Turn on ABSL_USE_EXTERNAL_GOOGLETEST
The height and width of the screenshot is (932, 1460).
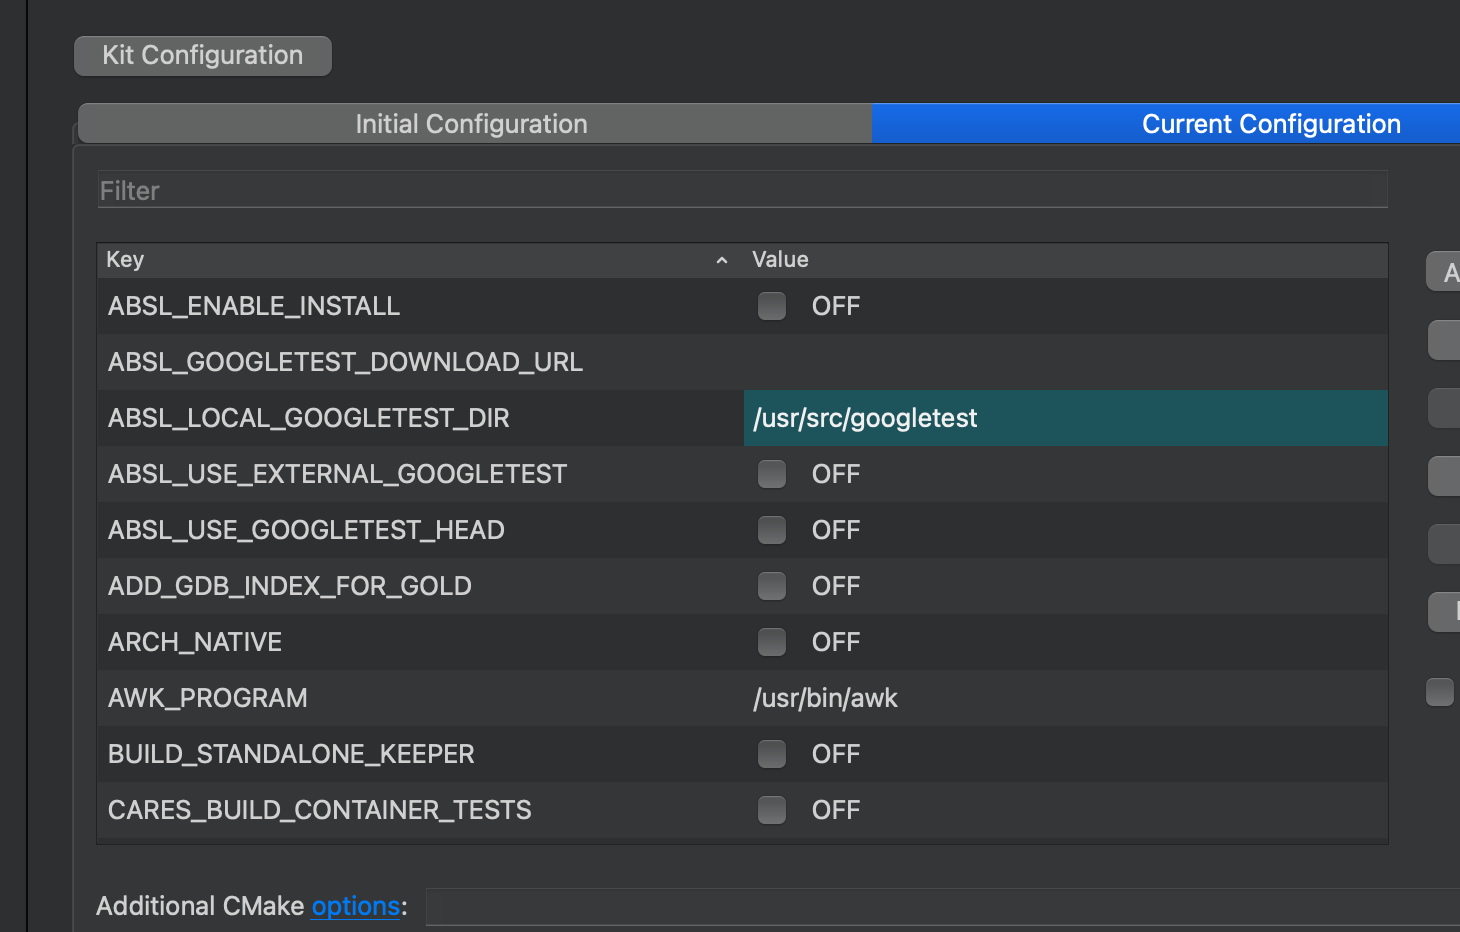coord(772,474)
